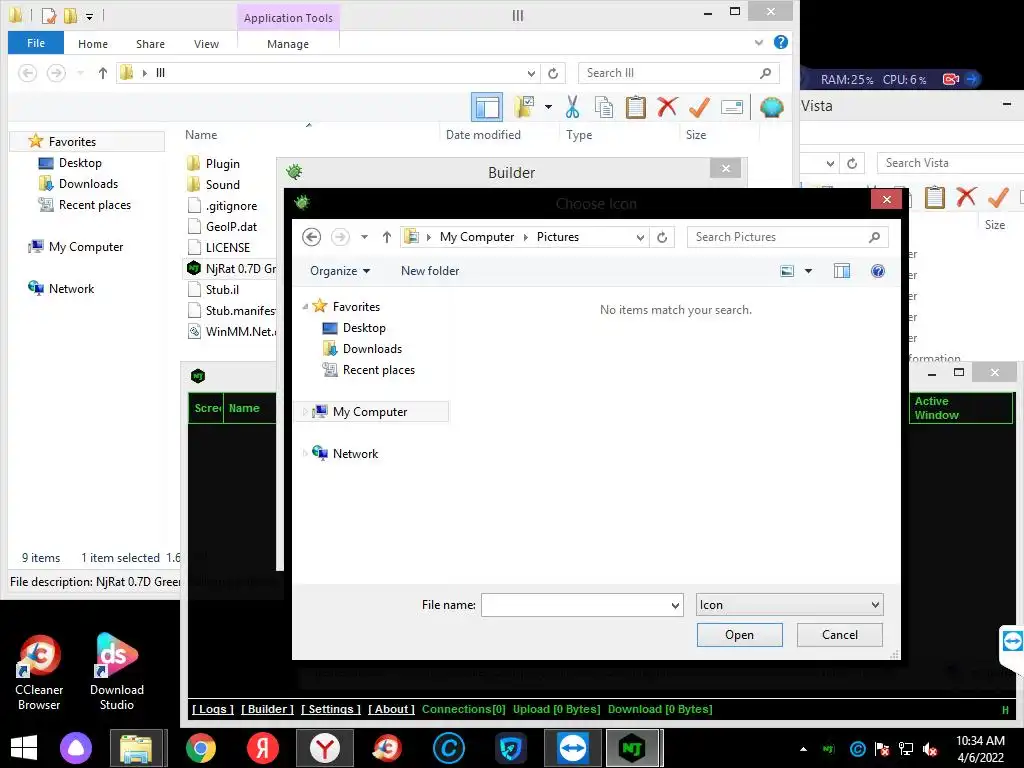Screen dimensions: 1024x768
Task: Collapse Favorites in dialog tree
Action: click(x=305, y=307)
